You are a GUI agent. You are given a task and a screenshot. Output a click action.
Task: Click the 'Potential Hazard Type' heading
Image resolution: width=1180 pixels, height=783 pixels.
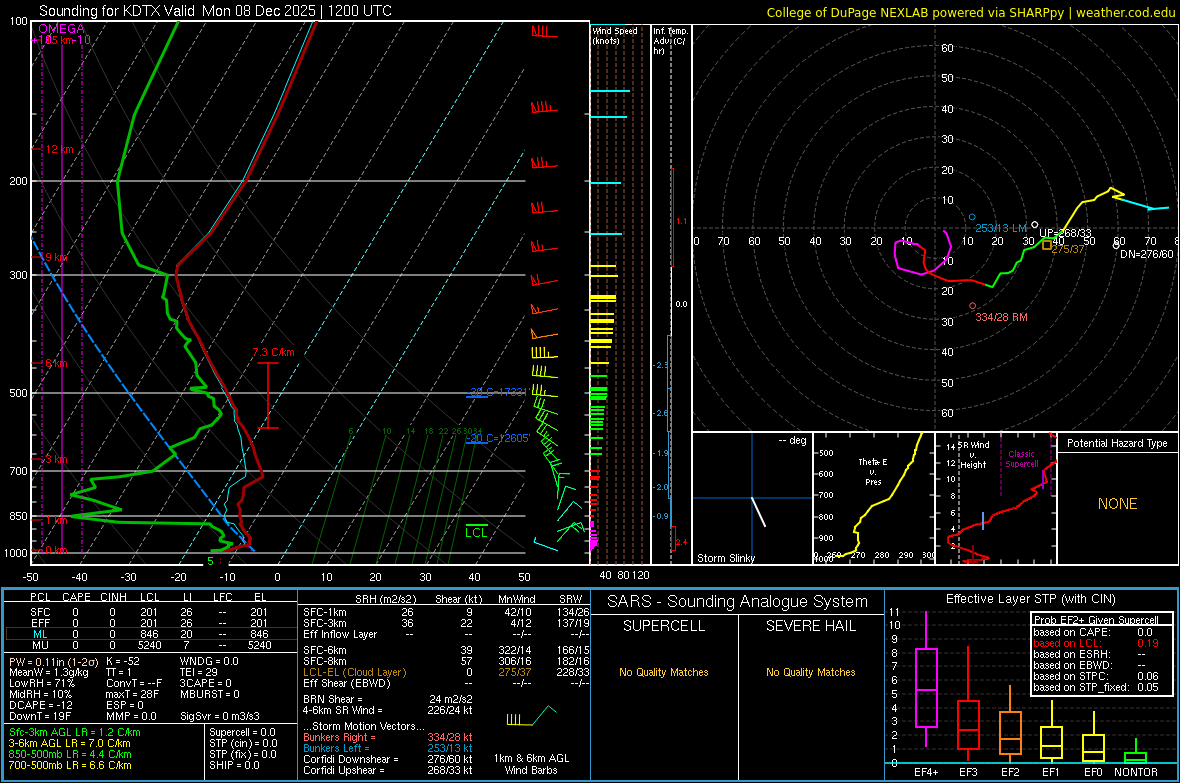pos(1117,443)
